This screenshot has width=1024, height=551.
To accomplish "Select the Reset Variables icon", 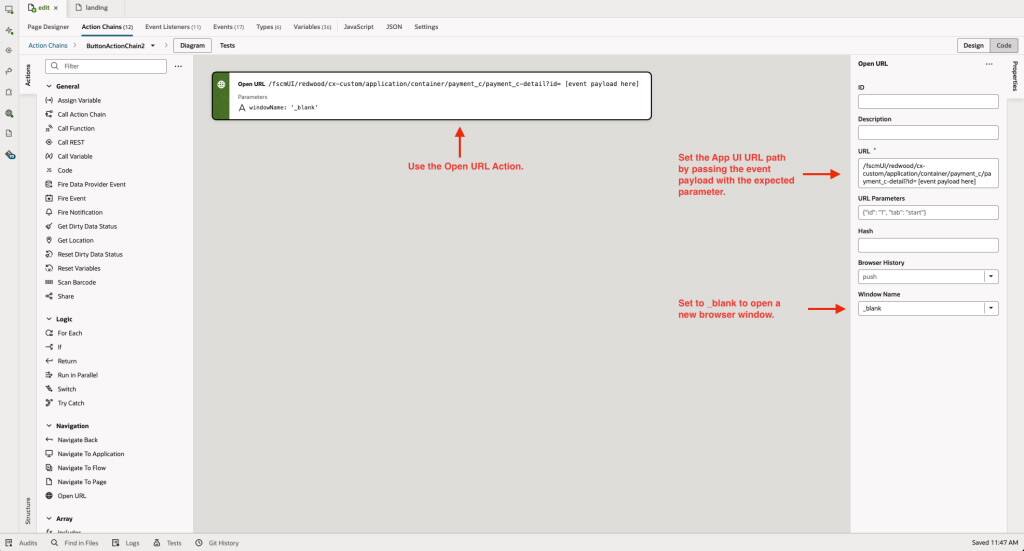I will coord(49,268).
